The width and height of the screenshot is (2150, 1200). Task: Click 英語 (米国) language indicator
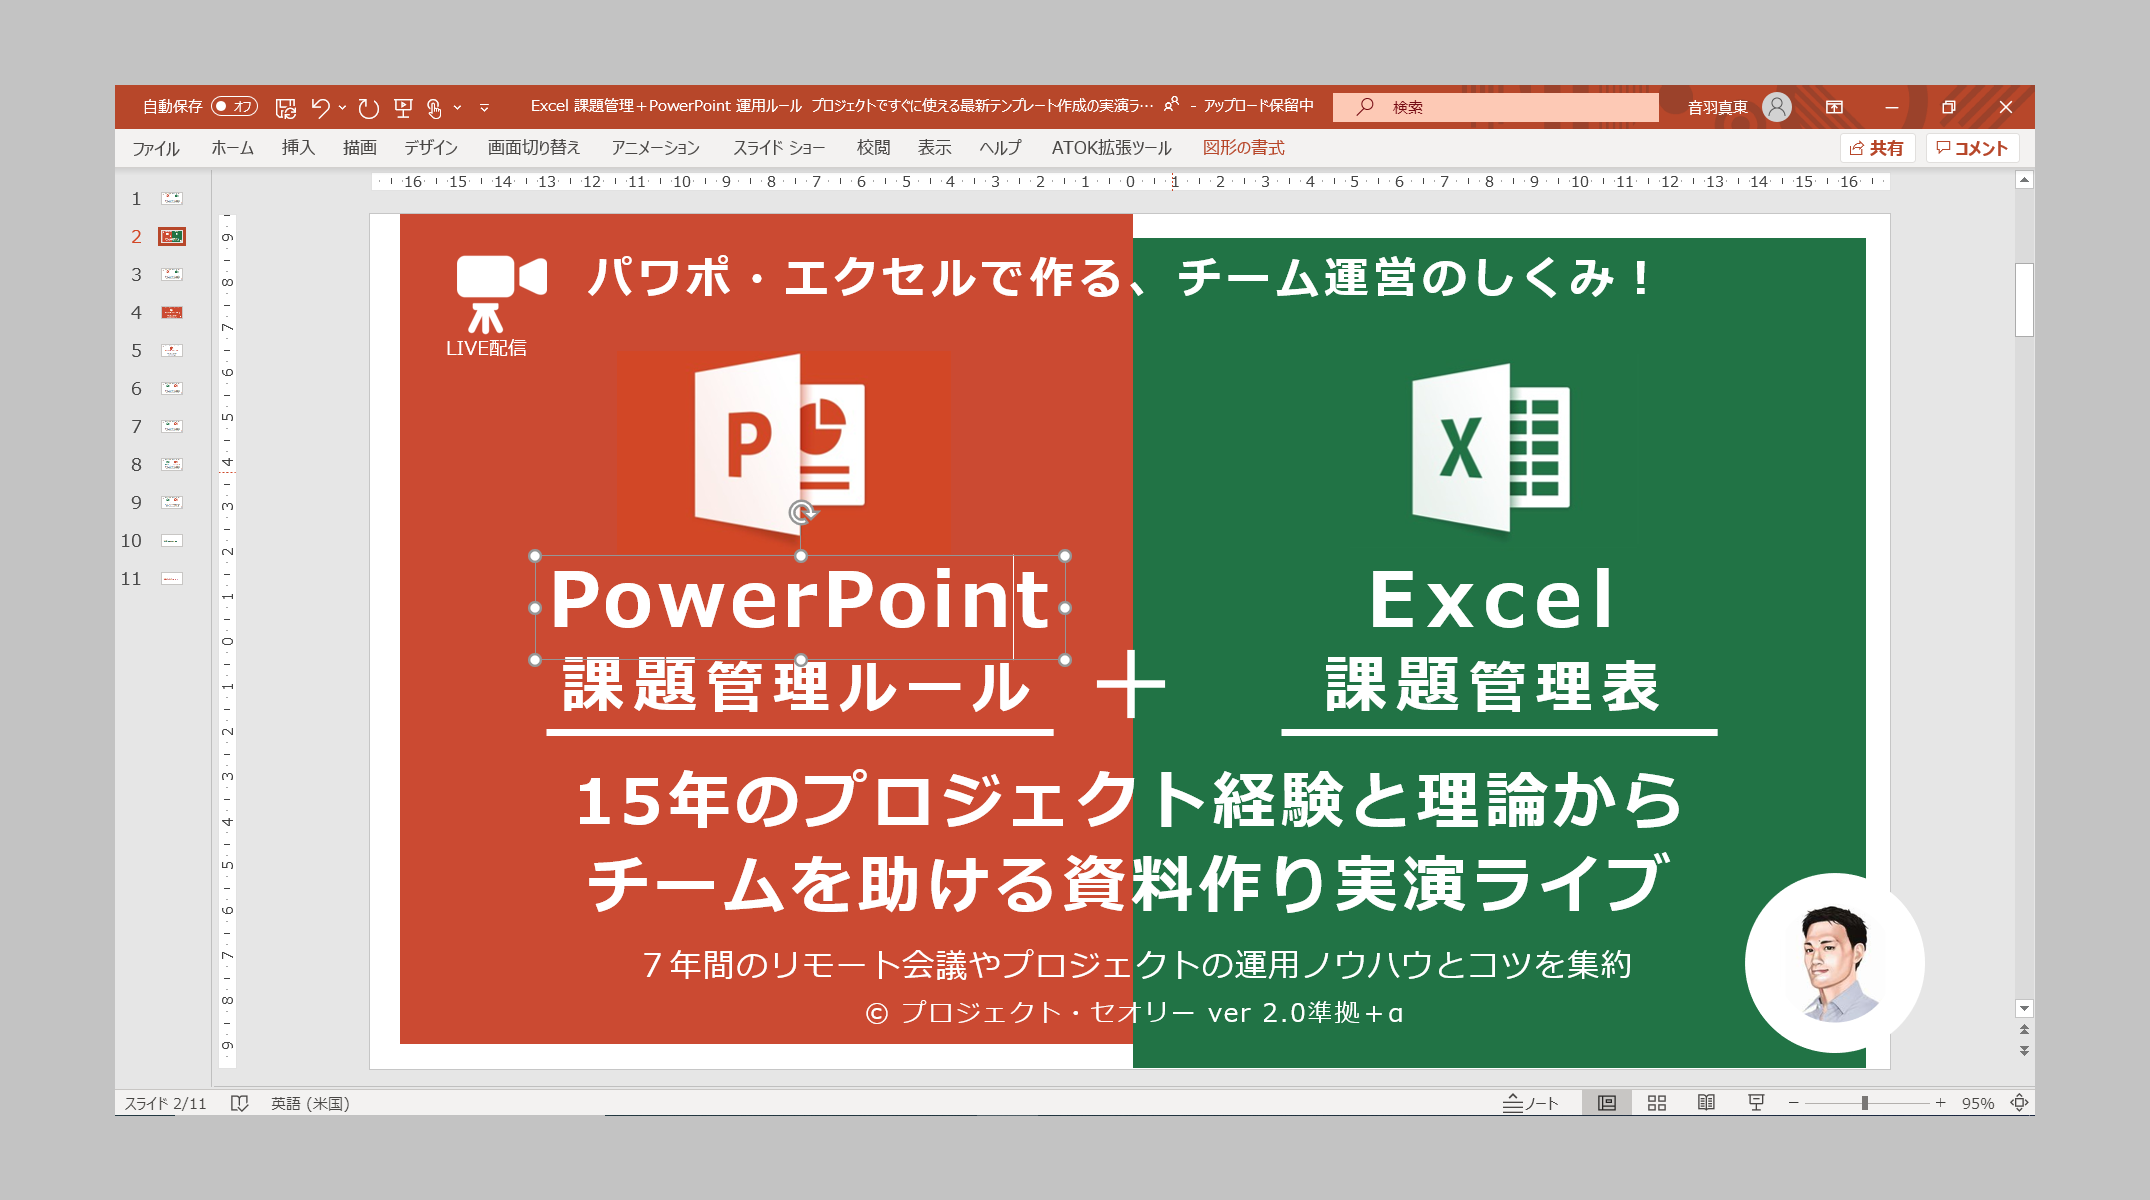(310, 1103)
